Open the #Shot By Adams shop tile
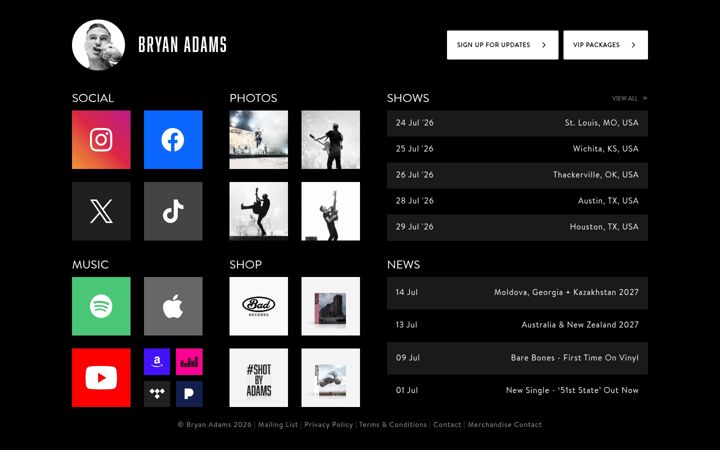This screenshot has width=720, height=450. [259, 377]
